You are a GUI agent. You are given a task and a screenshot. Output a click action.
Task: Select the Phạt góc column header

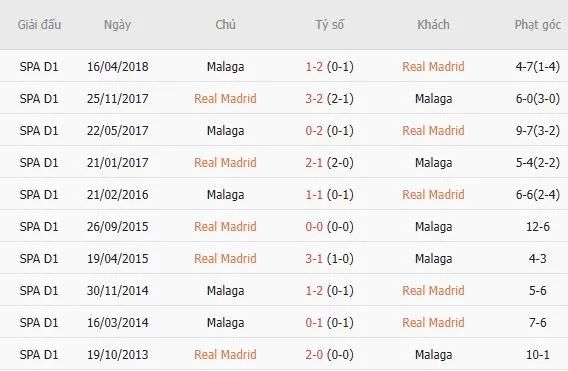pyautogui.click(x=538, y=25)
